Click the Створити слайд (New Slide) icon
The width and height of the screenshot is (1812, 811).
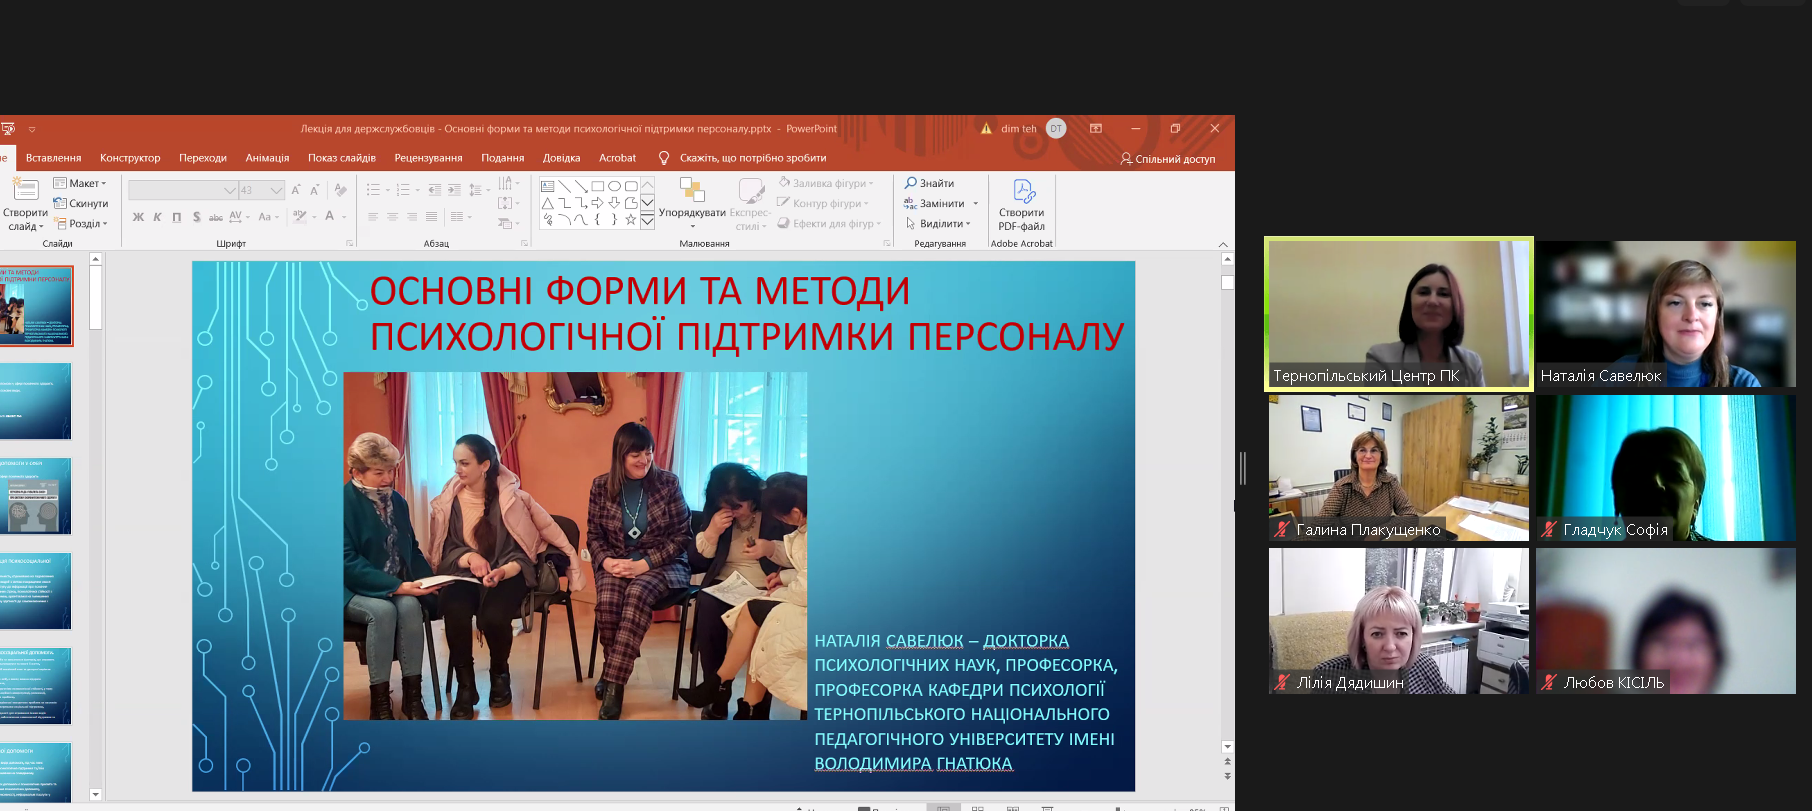point(25,190)
